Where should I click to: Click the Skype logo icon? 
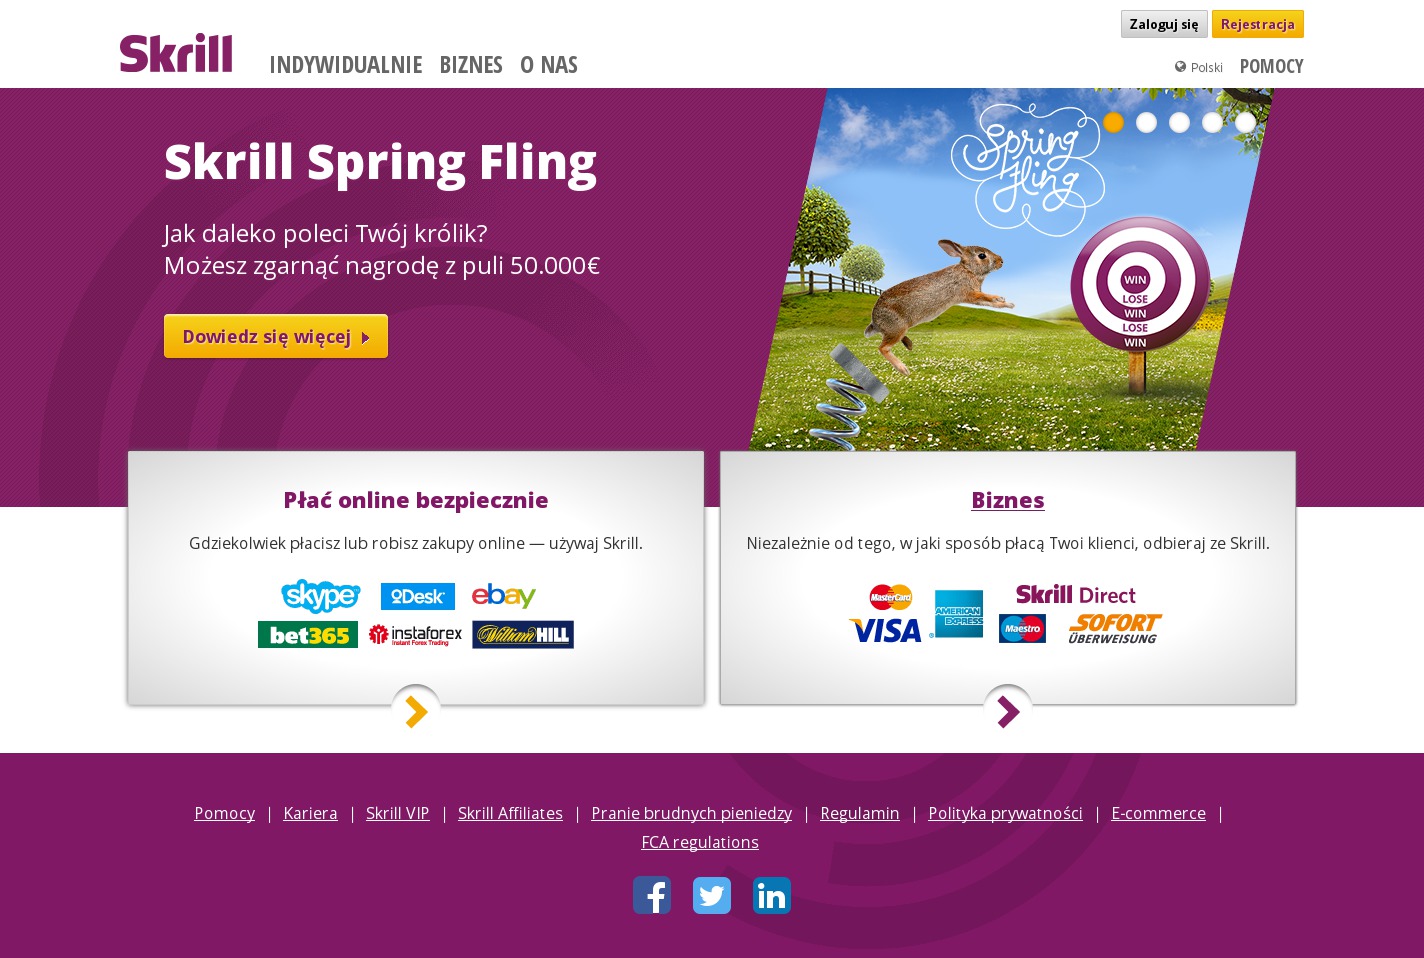click(321, 596)
